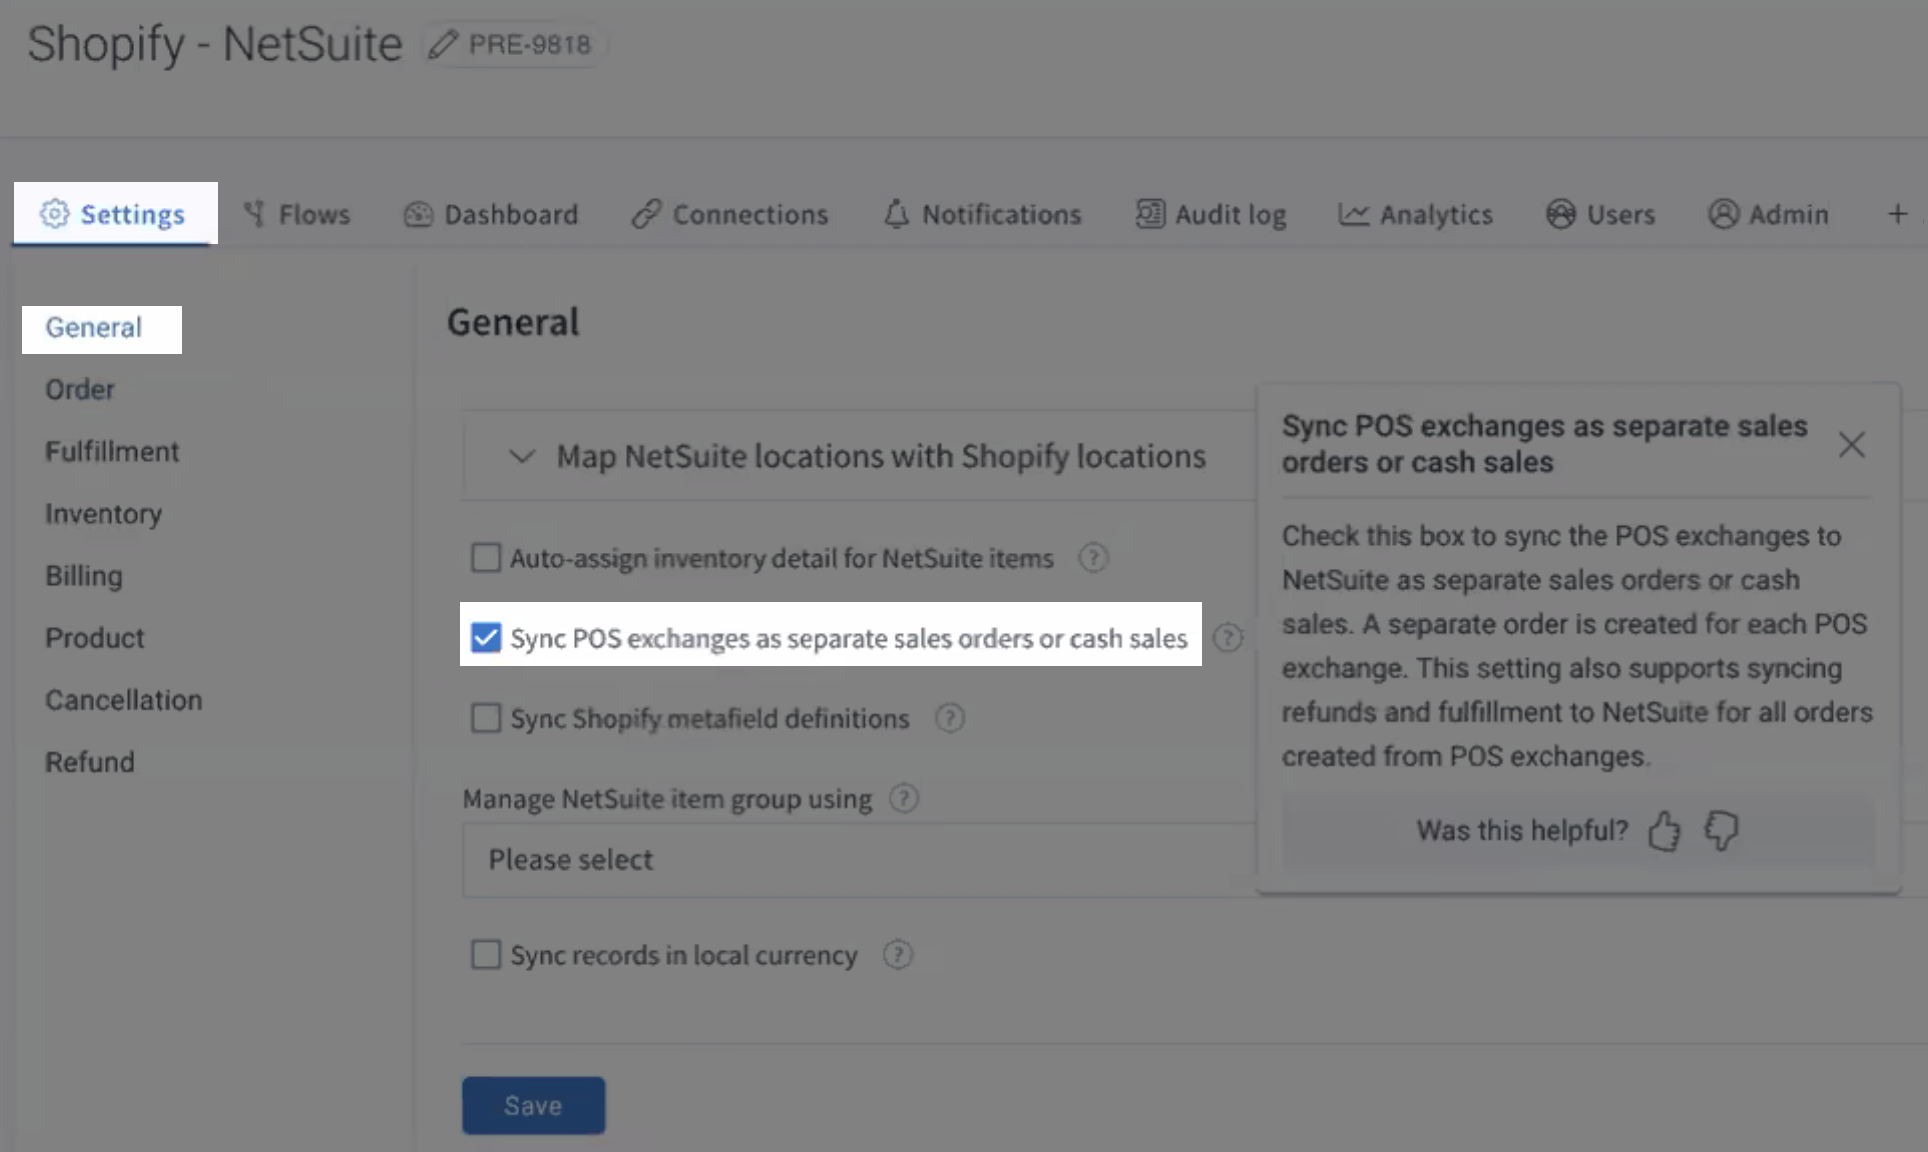Image resolution: width=1928 pixels, height=1152 pixels.
Task: Click the Save button
Action: coord(533,1105)
